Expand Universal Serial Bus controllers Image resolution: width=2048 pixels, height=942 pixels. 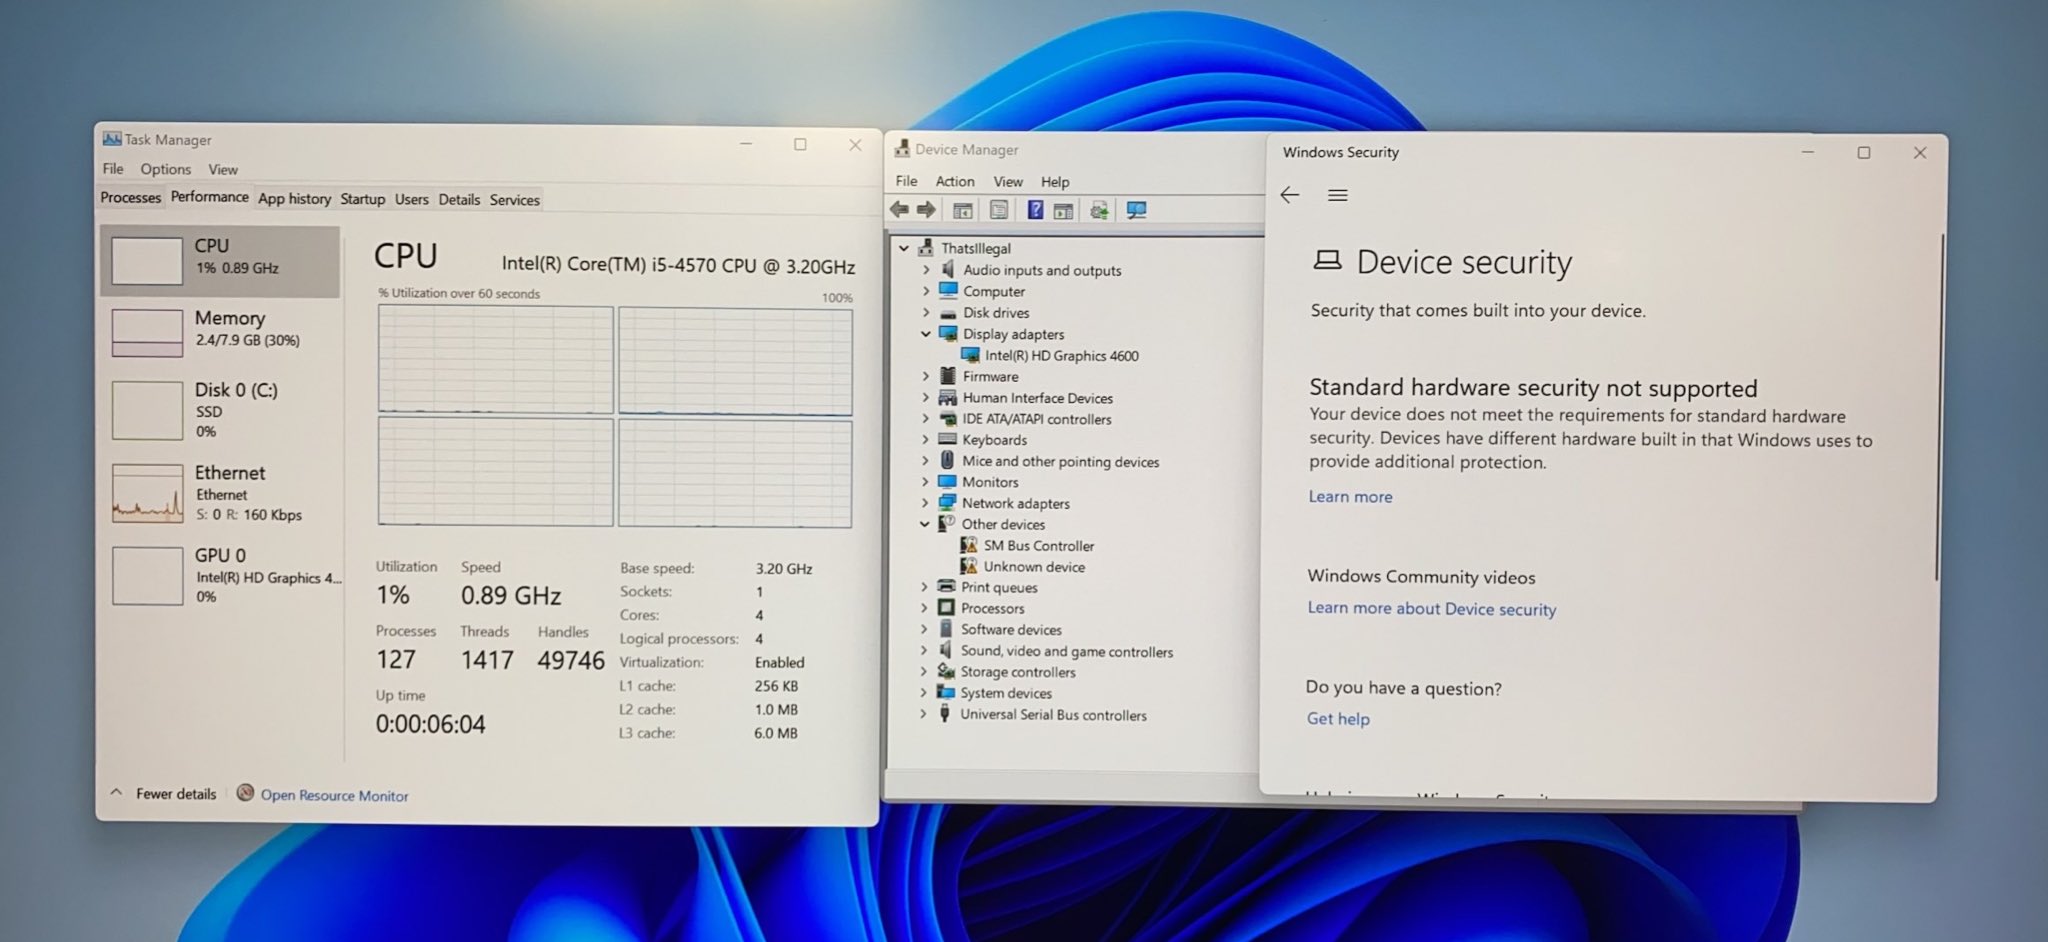point(924,715)
